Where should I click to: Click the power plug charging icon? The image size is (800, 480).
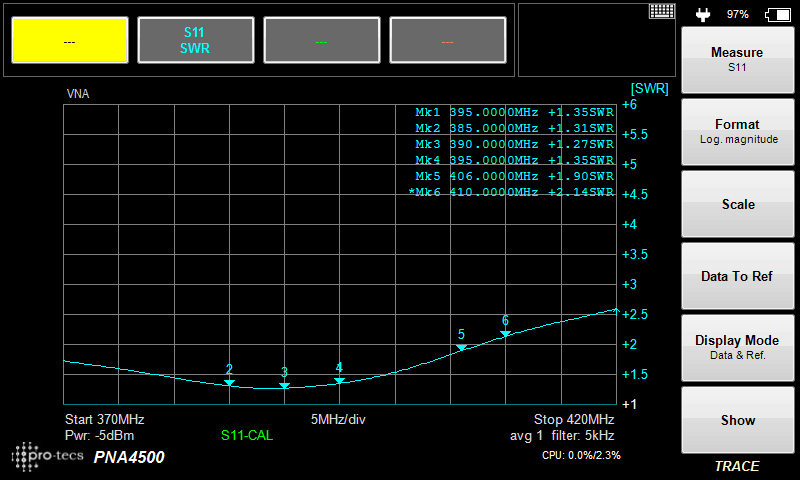[x=702, y=14]
